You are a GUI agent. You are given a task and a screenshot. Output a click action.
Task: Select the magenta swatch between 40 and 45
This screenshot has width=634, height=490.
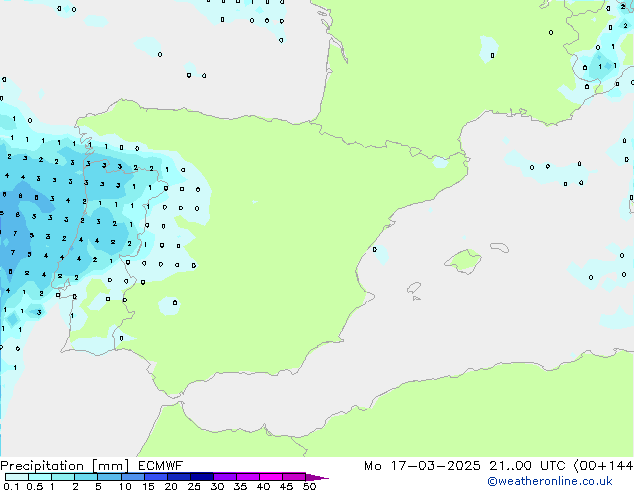click(x=271, y=477)
